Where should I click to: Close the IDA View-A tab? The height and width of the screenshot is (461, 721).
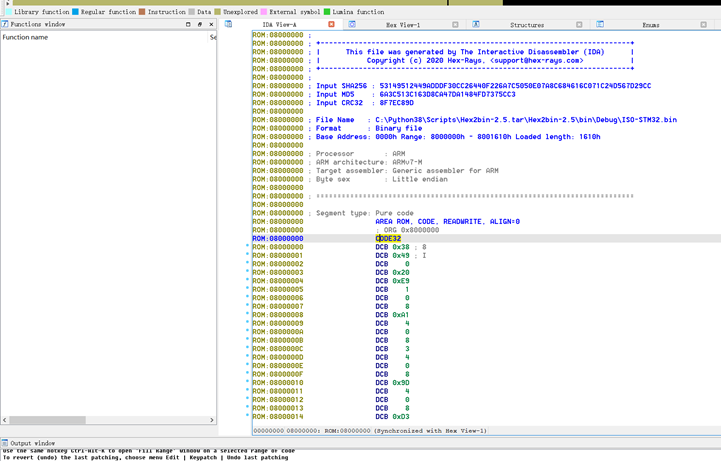[331, 24]
